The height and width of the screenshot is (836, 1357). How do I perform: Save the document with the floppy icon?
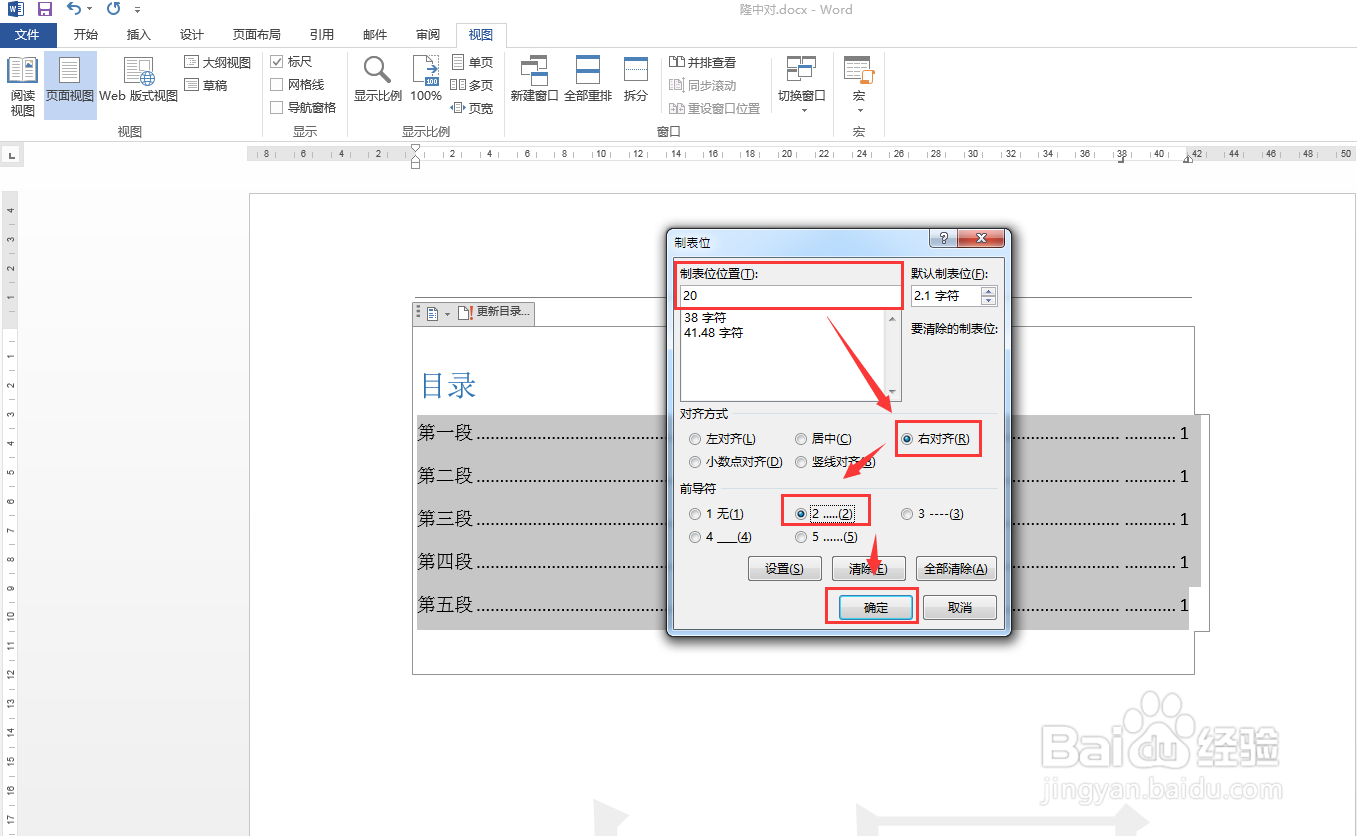click(x=45, y=9)
